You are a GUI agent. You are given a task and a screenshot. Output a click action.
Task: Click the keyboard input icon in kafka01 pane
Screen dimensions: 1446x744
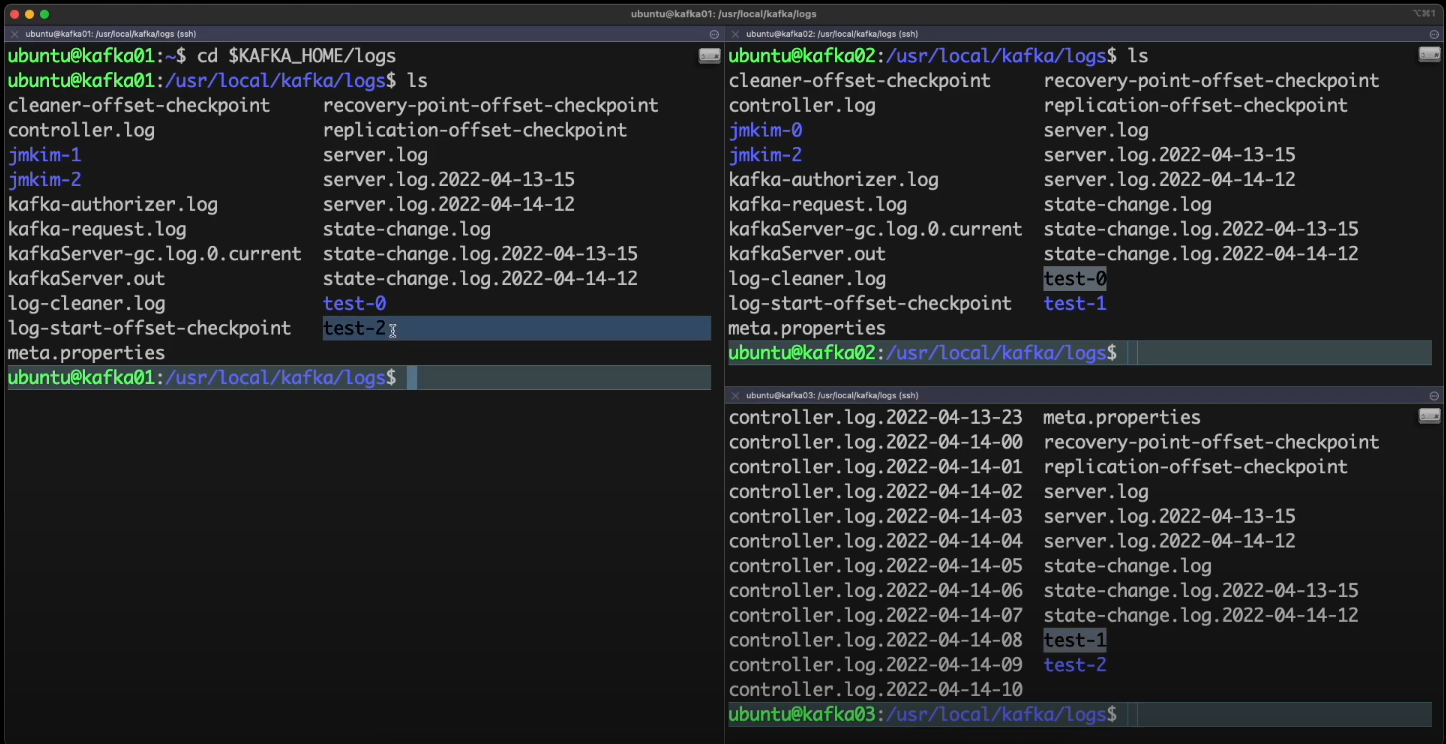tap(709, 56)
